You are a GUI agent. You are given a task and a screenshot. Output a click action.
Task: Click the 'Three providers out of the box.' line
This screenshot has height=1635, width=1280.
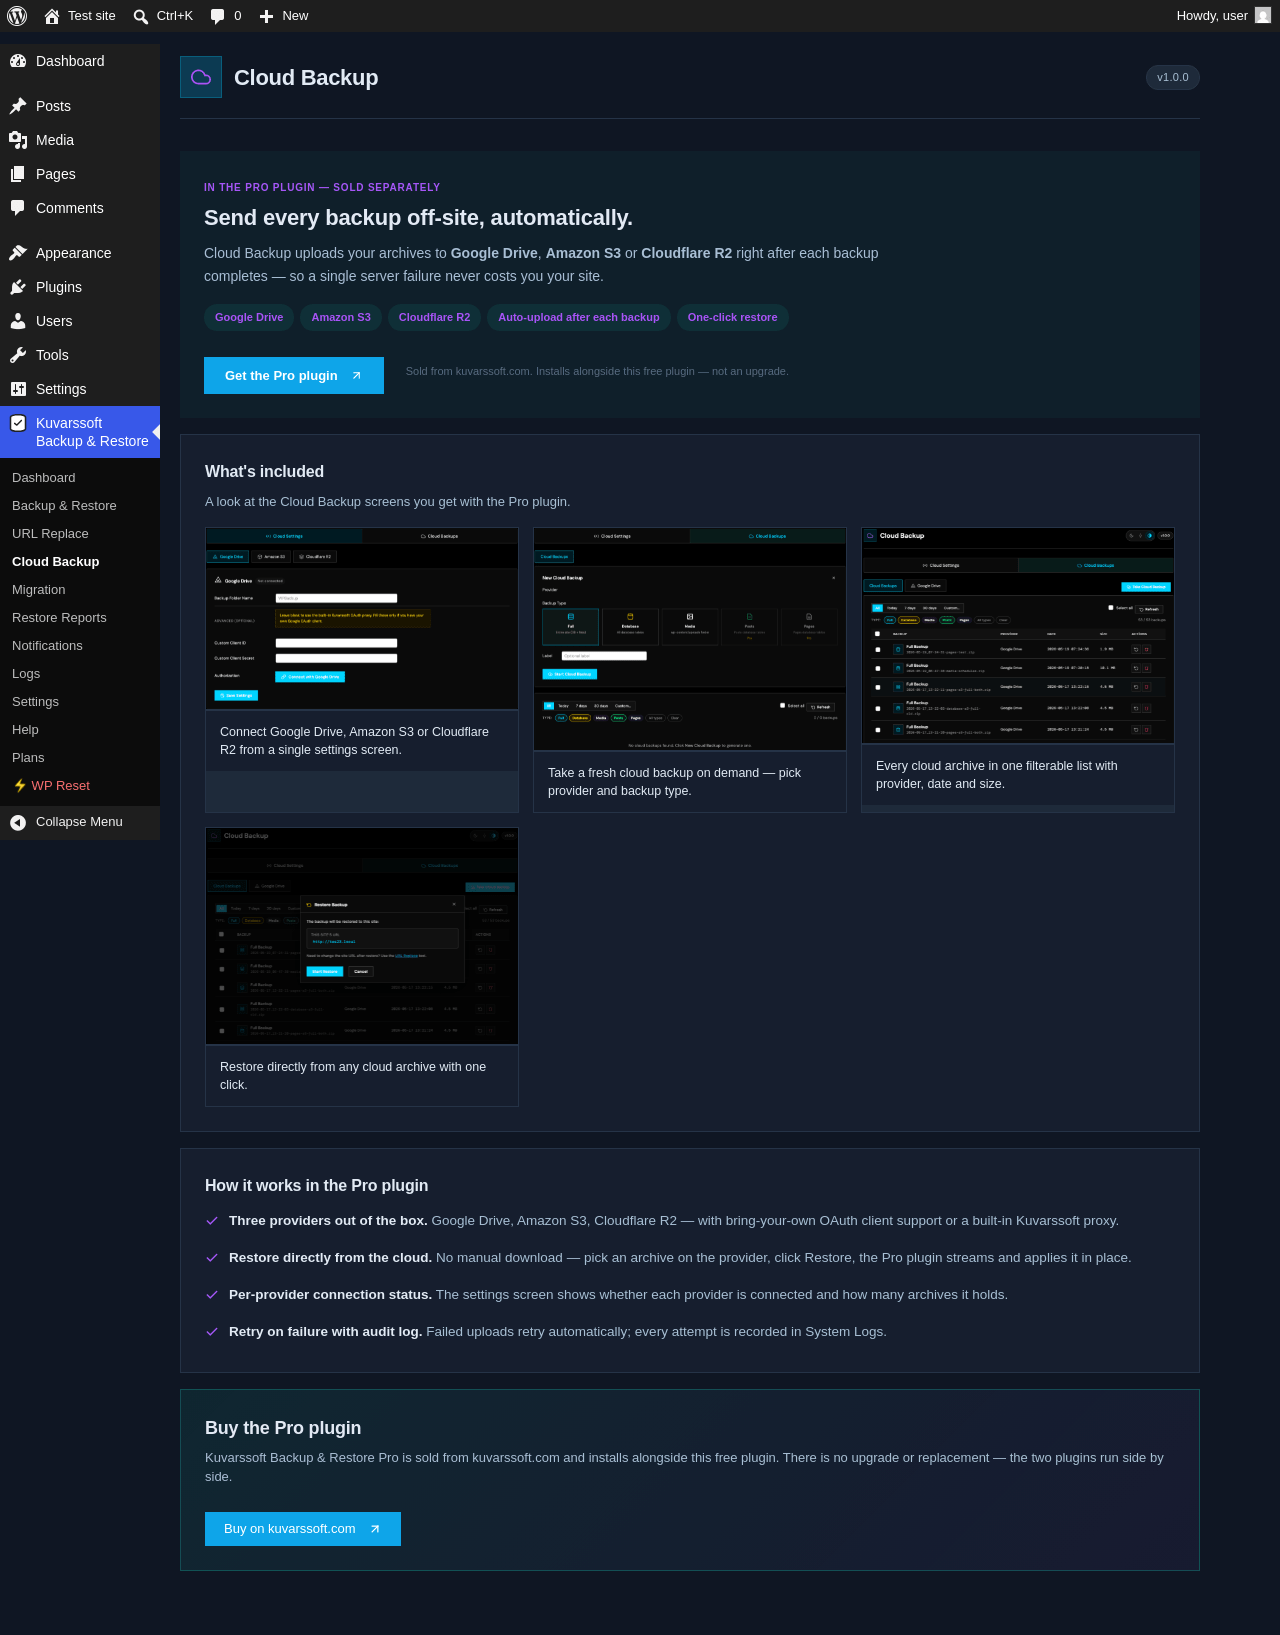click(x=674, y=1221)
